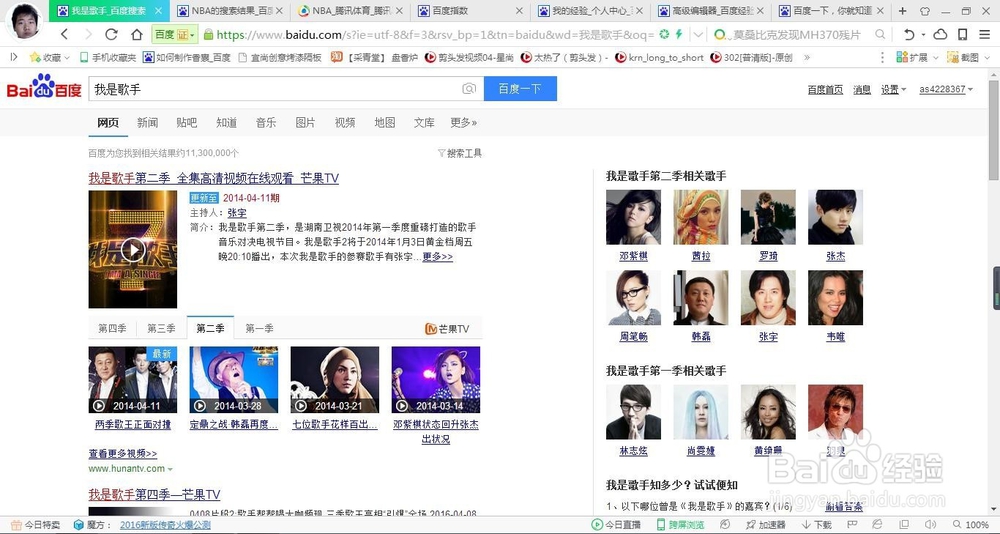Screen dimensions: 1000x534
Task: Expand the 百度 证 site certificate dropdown
Action: click(191, 34)
